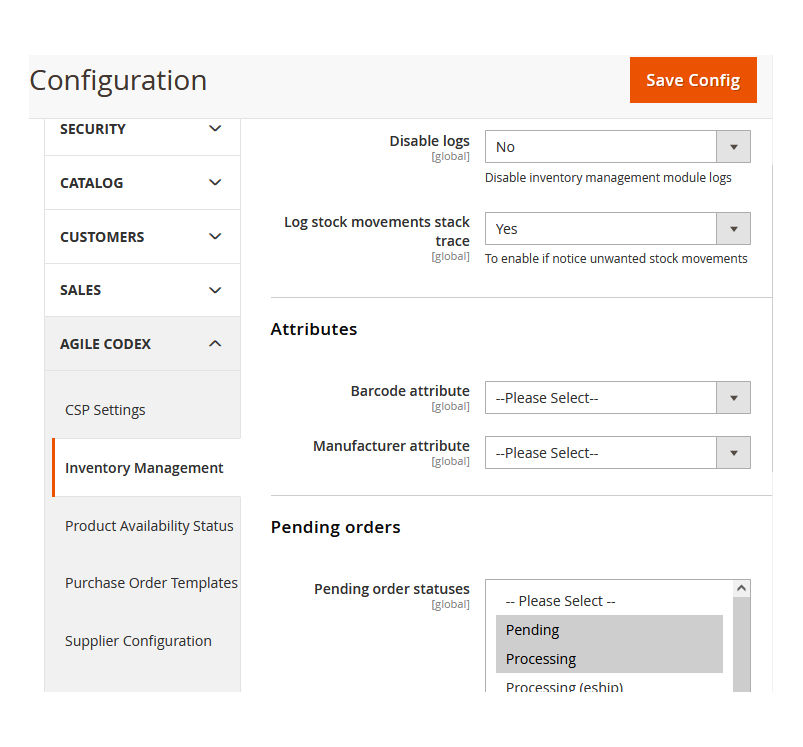803x747 pixels.
Task: Open the Barcode attribute dropdown
Action: click(x=617, y=398)
